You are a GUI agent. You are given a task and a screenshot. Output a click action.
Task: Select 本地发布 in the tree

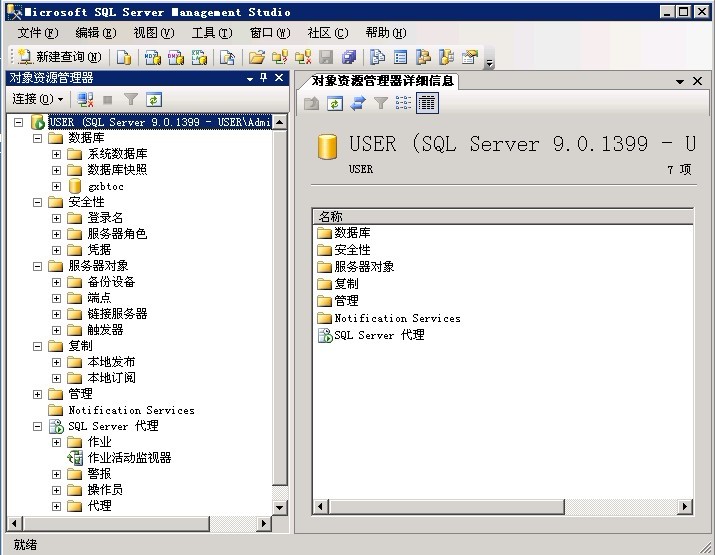tap(111, 362)
